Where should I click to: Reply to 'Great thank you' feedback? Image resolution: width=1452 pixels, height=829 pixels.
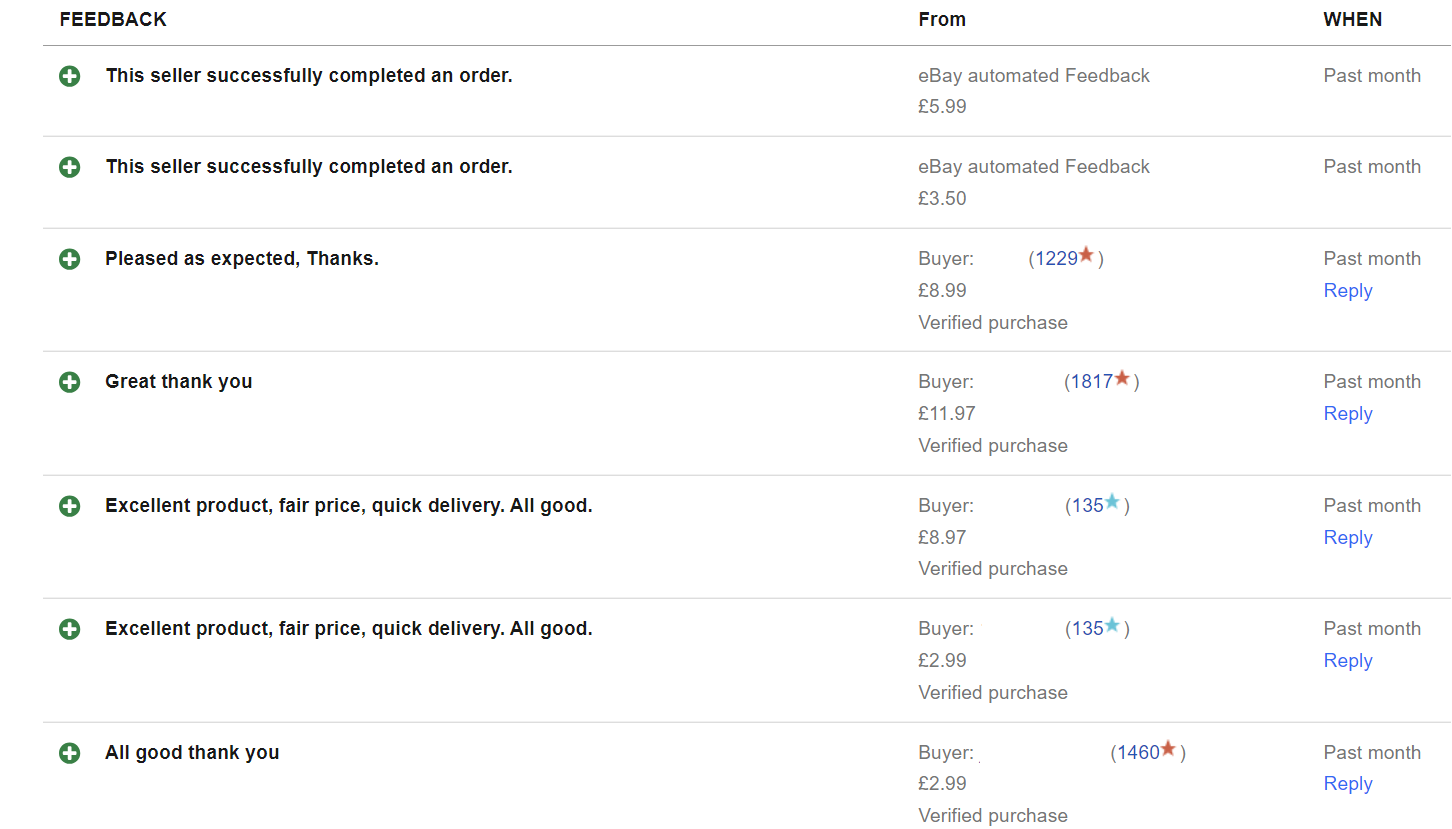click(x=1348, y=414)
